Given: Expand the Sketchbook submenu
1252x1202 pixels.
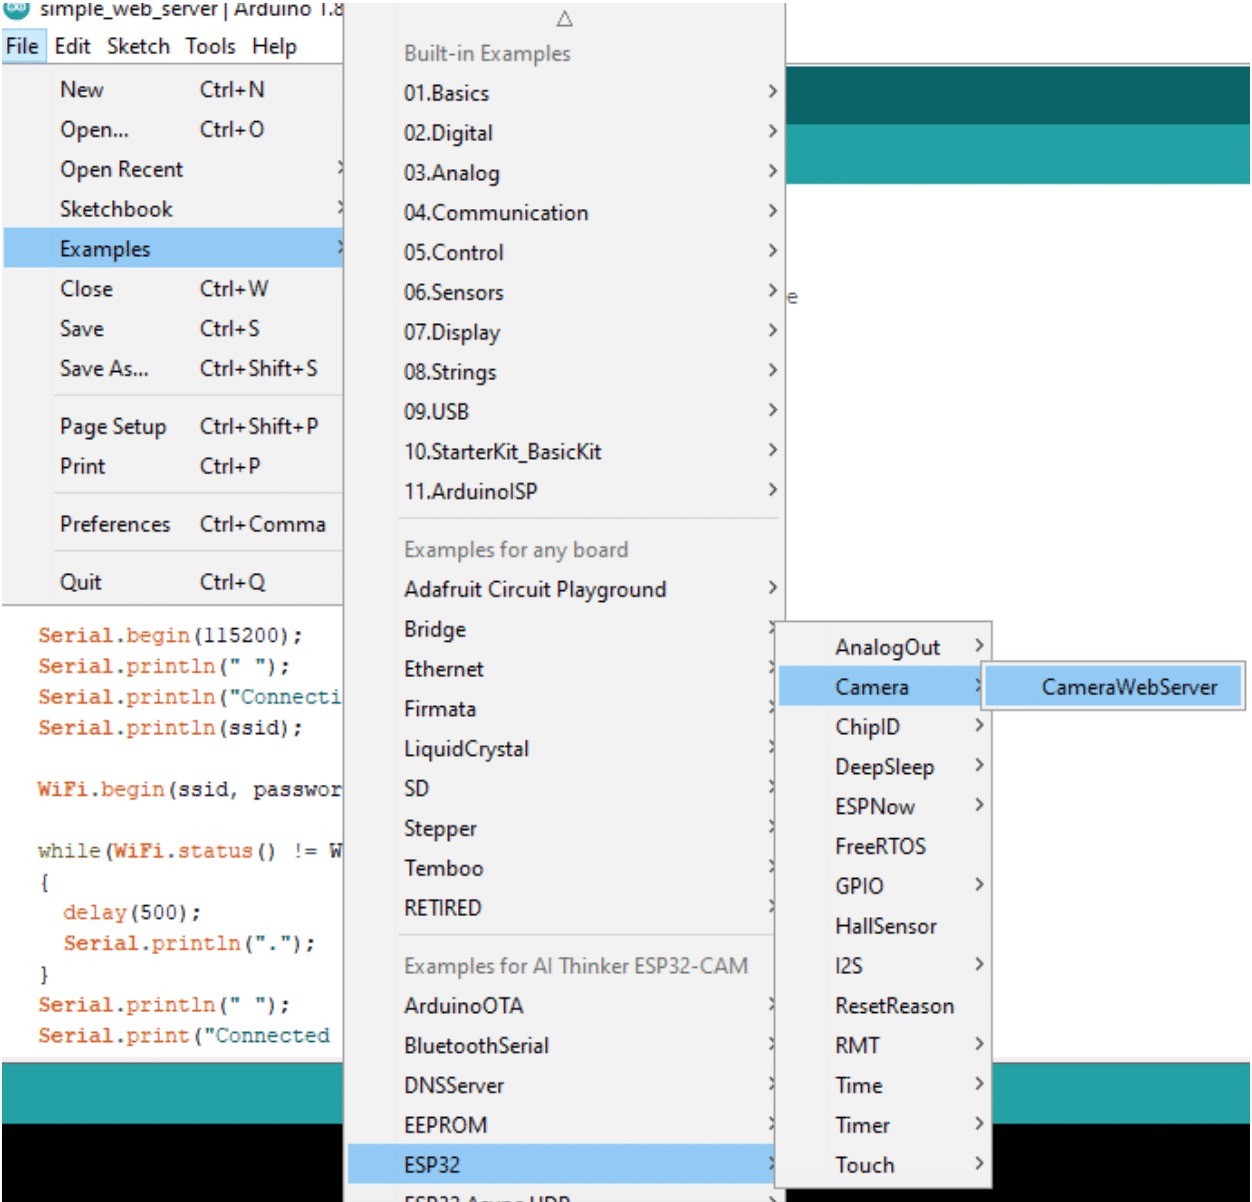Looking at the screenshot, I should click(x=173, y=209).
